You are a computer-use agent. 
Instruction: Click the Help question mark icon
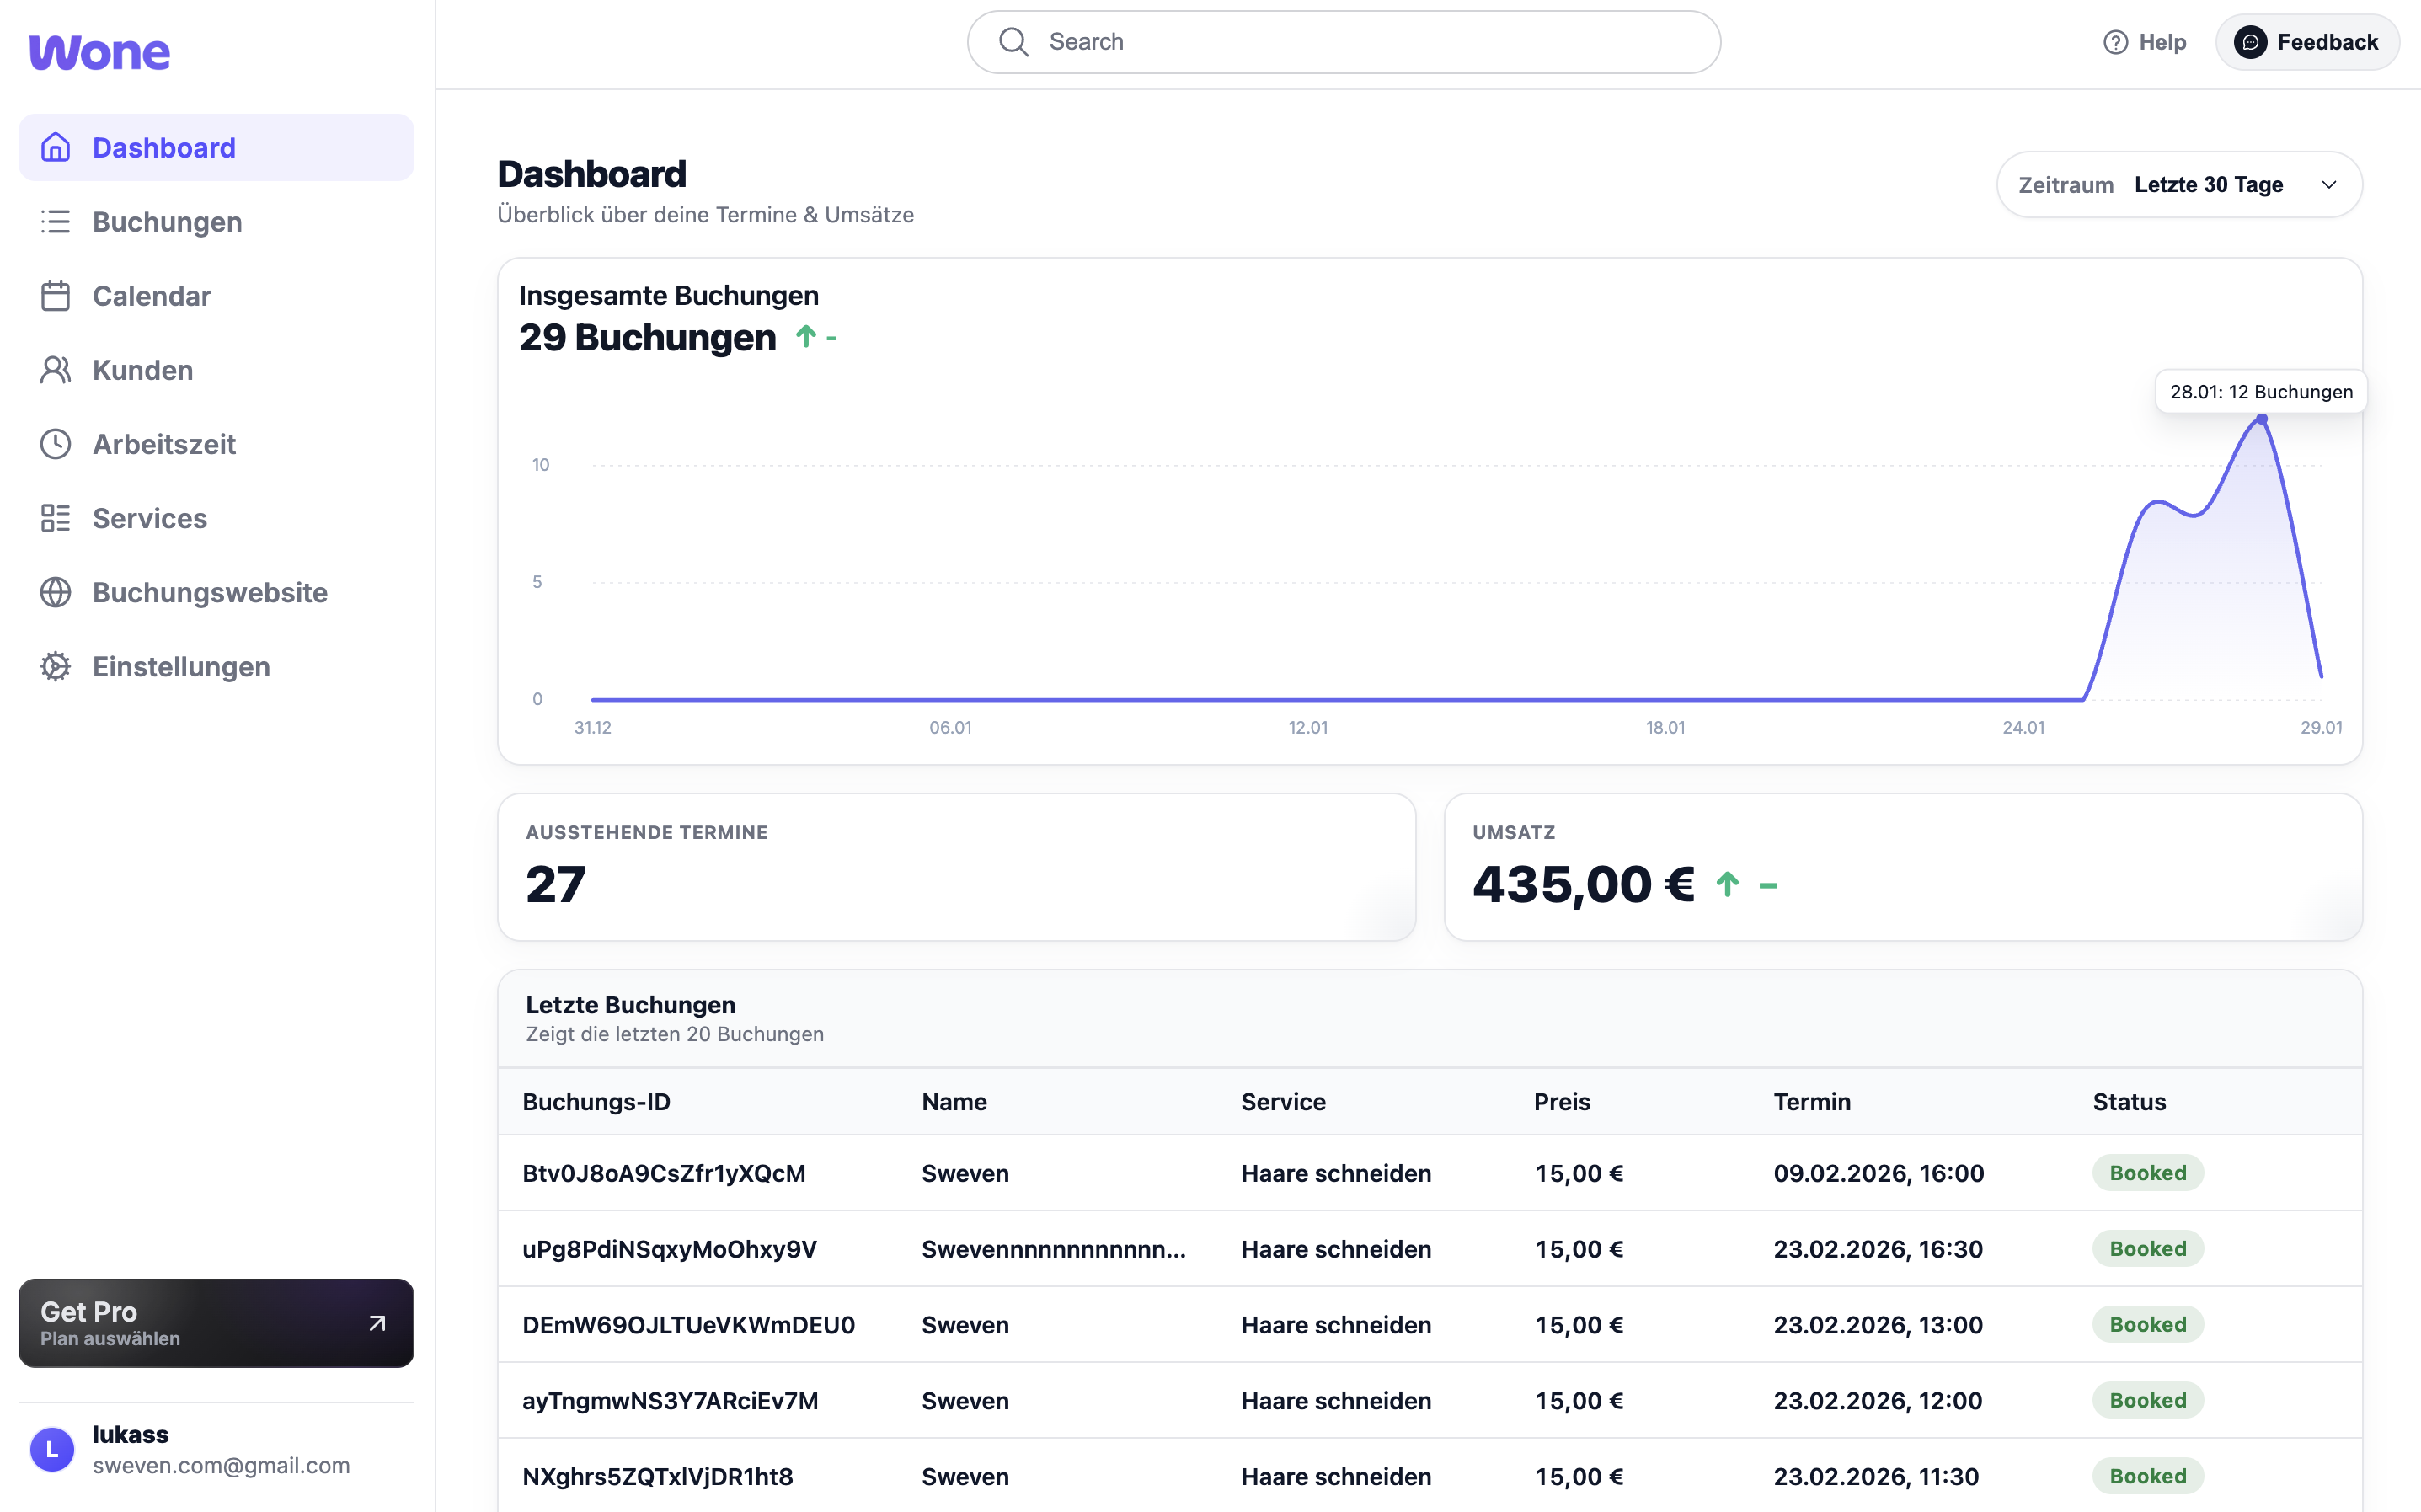pyautogui.click(x=2115, y=41)
